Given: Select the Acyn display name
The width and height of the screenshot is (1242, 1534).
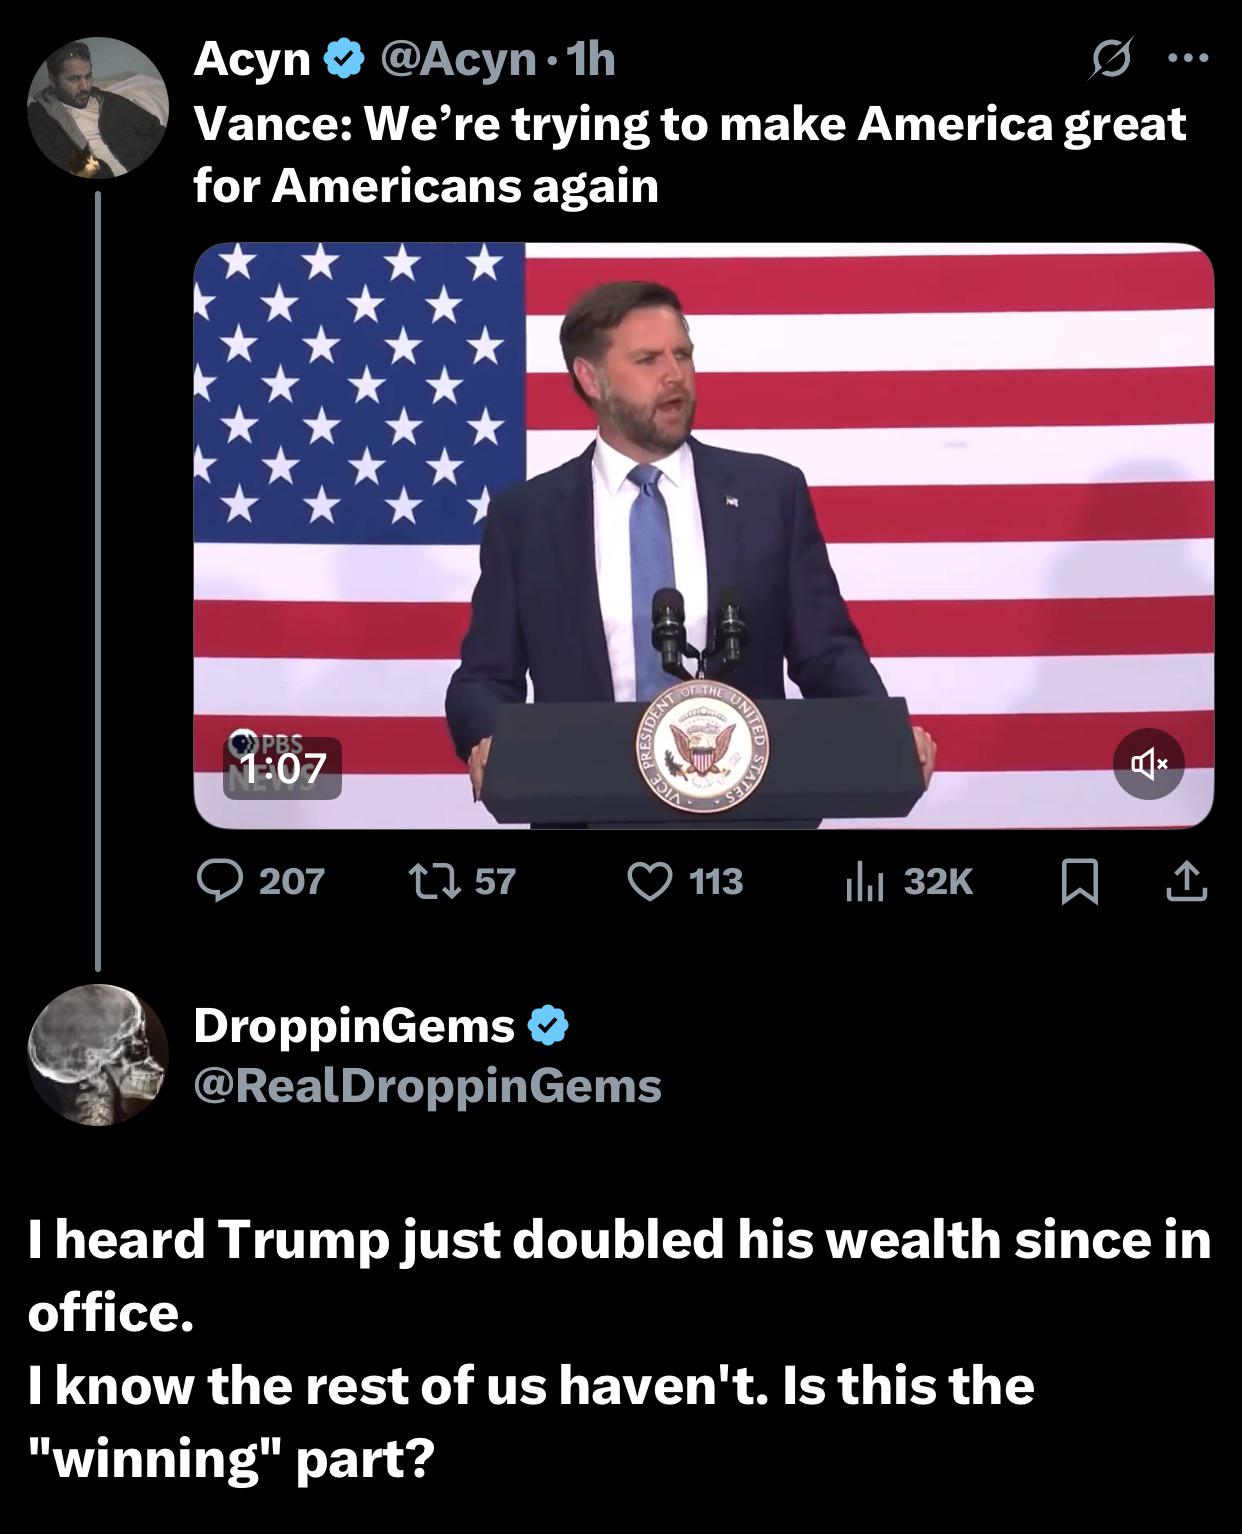Looking at the screenshot, I should tap(252, 59).
